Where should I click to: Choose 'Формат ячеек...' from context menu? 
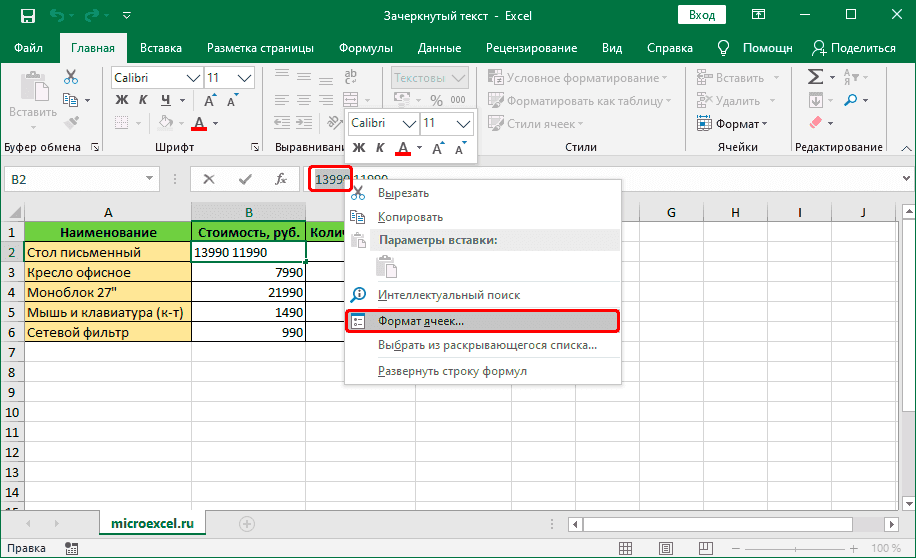click(x=420, y=322)
